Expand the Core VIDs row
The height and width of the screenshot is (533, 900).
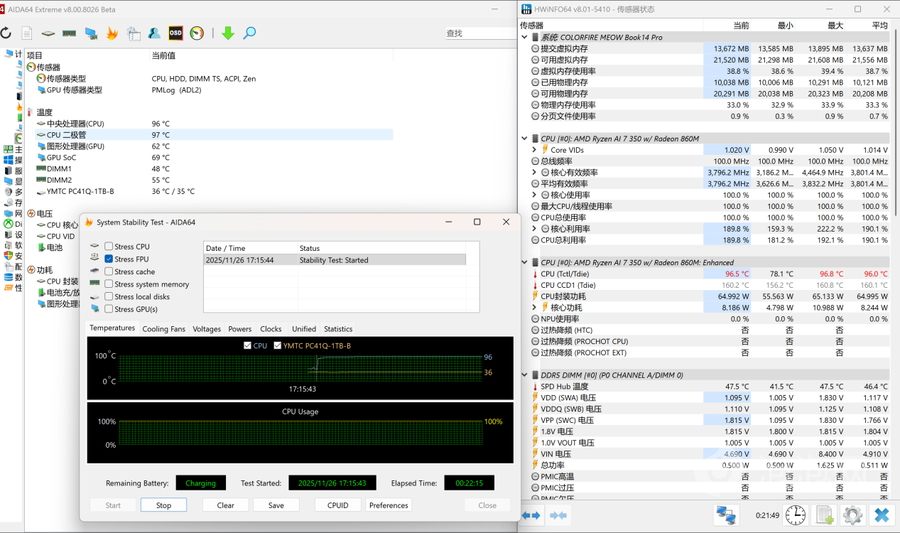[x=535, y=150]
